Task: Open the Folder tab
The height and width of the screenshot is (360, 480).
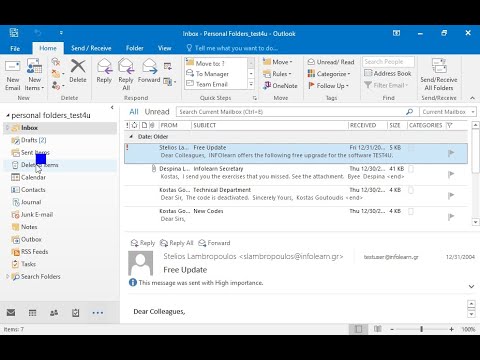Action: [x=135, y=48]
